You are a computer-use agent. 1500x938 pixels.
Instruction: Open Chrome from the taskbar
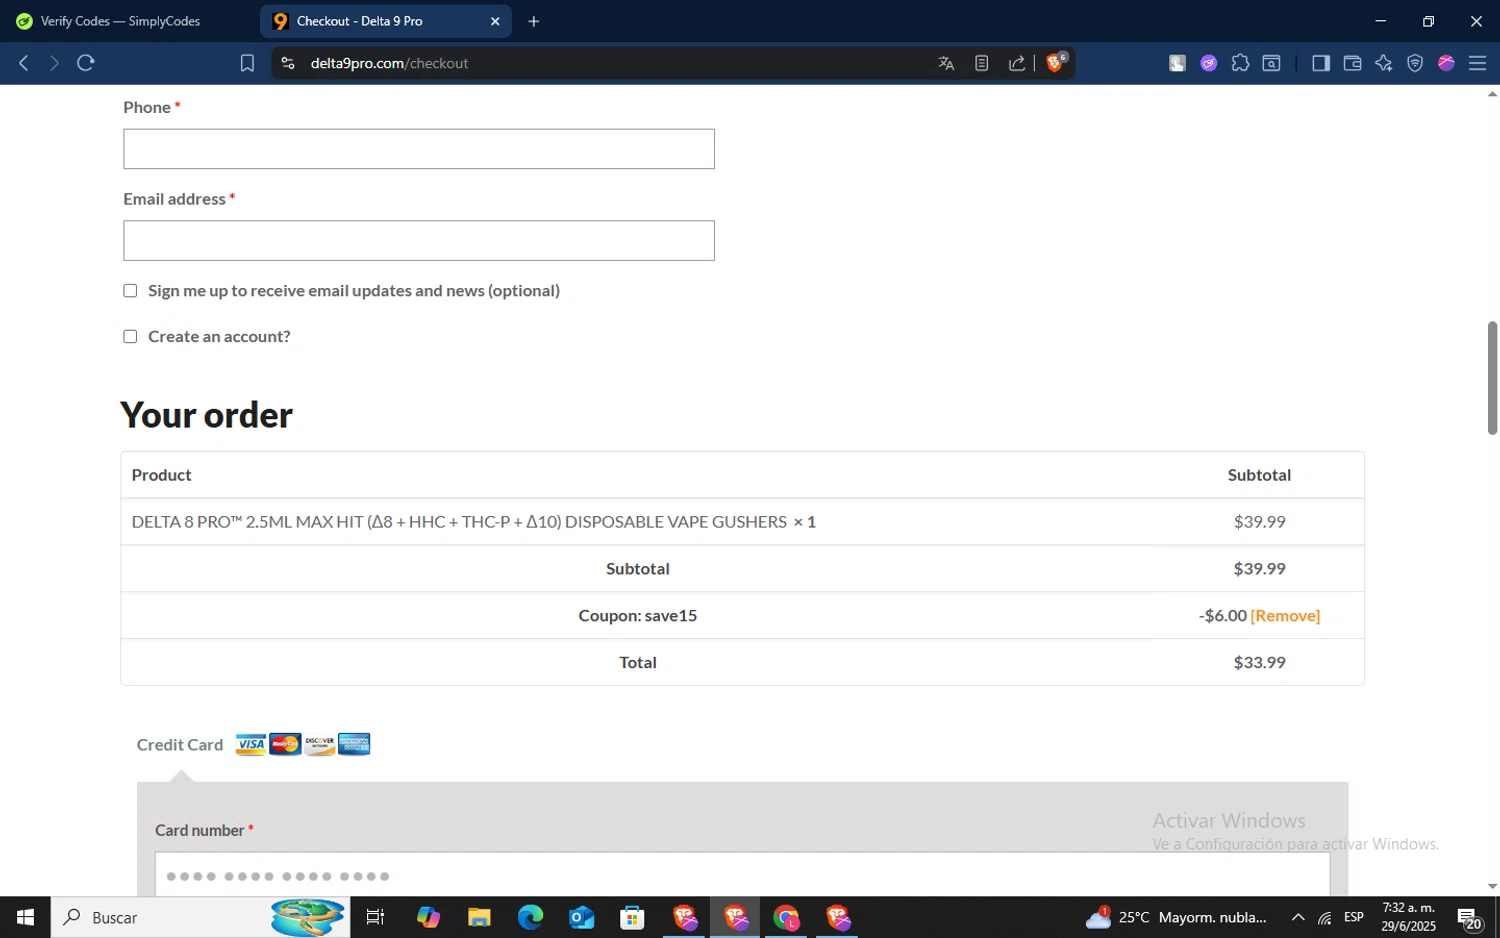(x=786, y=917)
